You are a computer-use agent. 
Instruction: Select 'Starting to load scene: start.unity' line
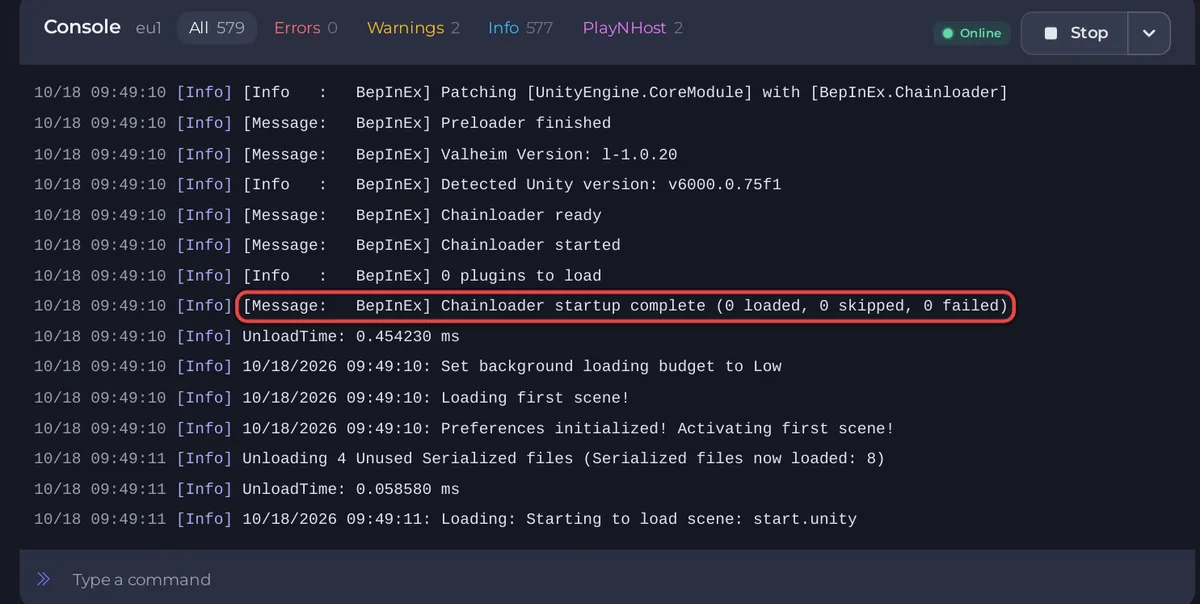click(x=446, y=519)
